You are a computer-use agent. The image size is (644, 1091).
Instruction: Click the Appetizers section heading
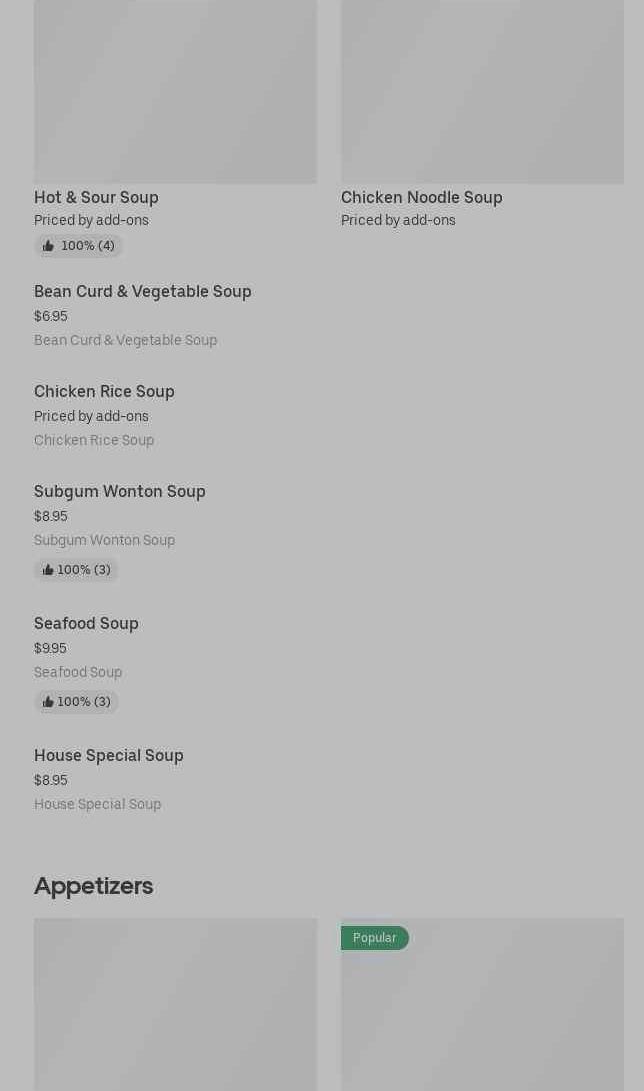pos(93,885)
